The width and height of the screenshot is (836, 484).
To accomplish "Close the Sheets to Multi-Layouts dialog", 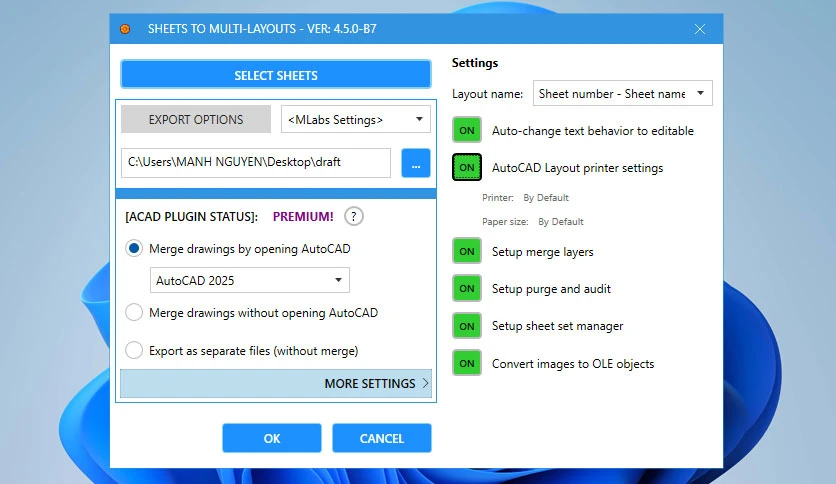I will tap(700, 29).
